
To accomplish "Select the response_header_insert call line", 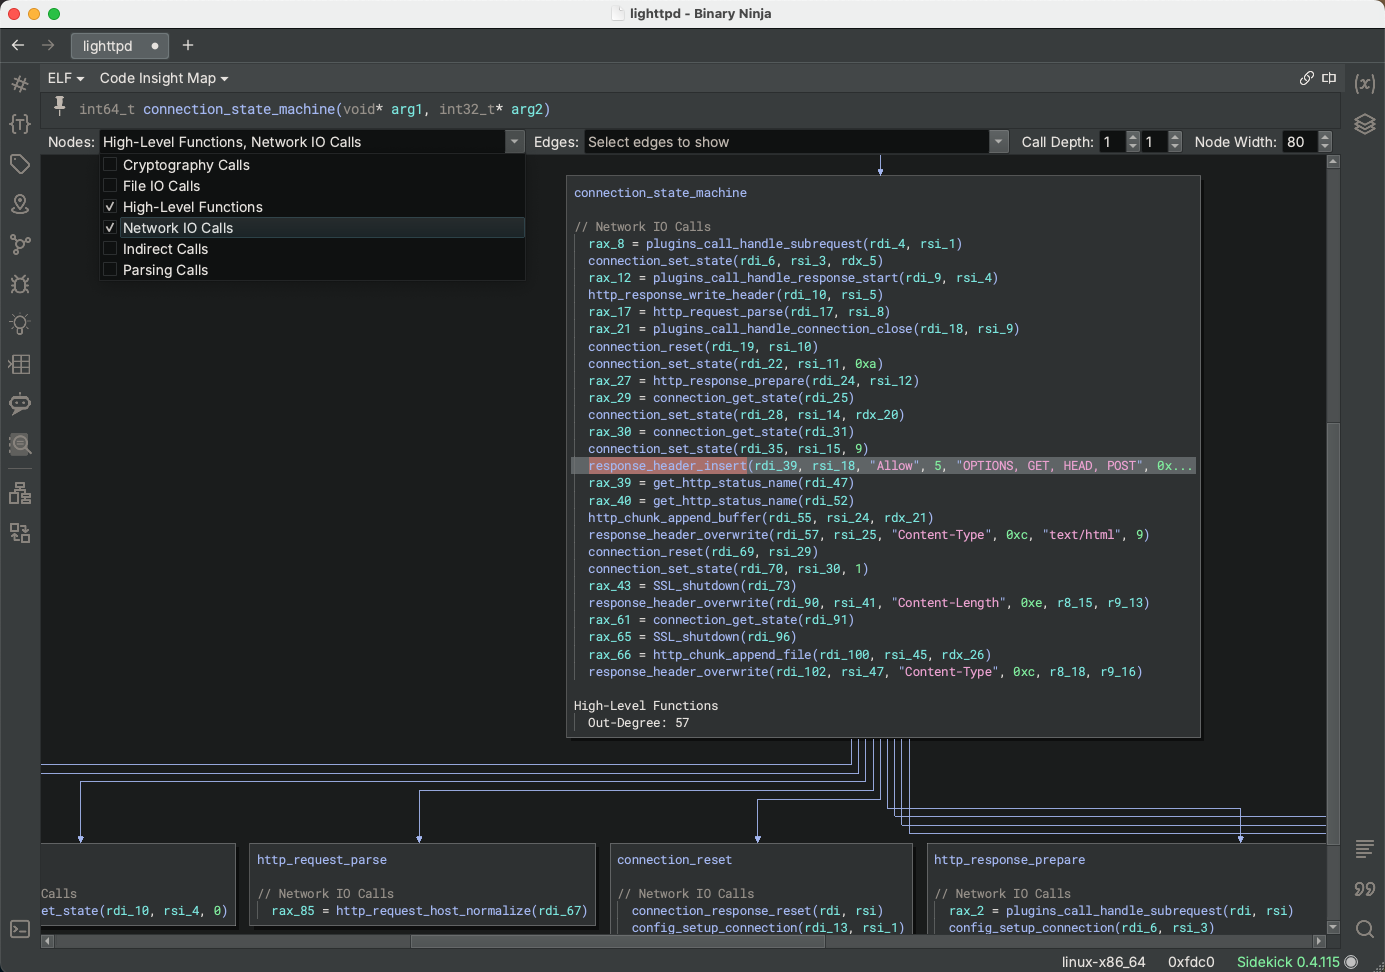I will click(883, 466).
